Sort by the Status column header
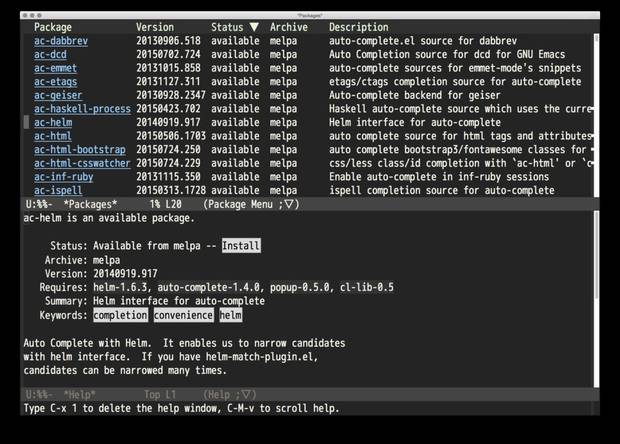The width and height of the screenshot is (620, 444). pyautogui.click(x=227, y=27)
